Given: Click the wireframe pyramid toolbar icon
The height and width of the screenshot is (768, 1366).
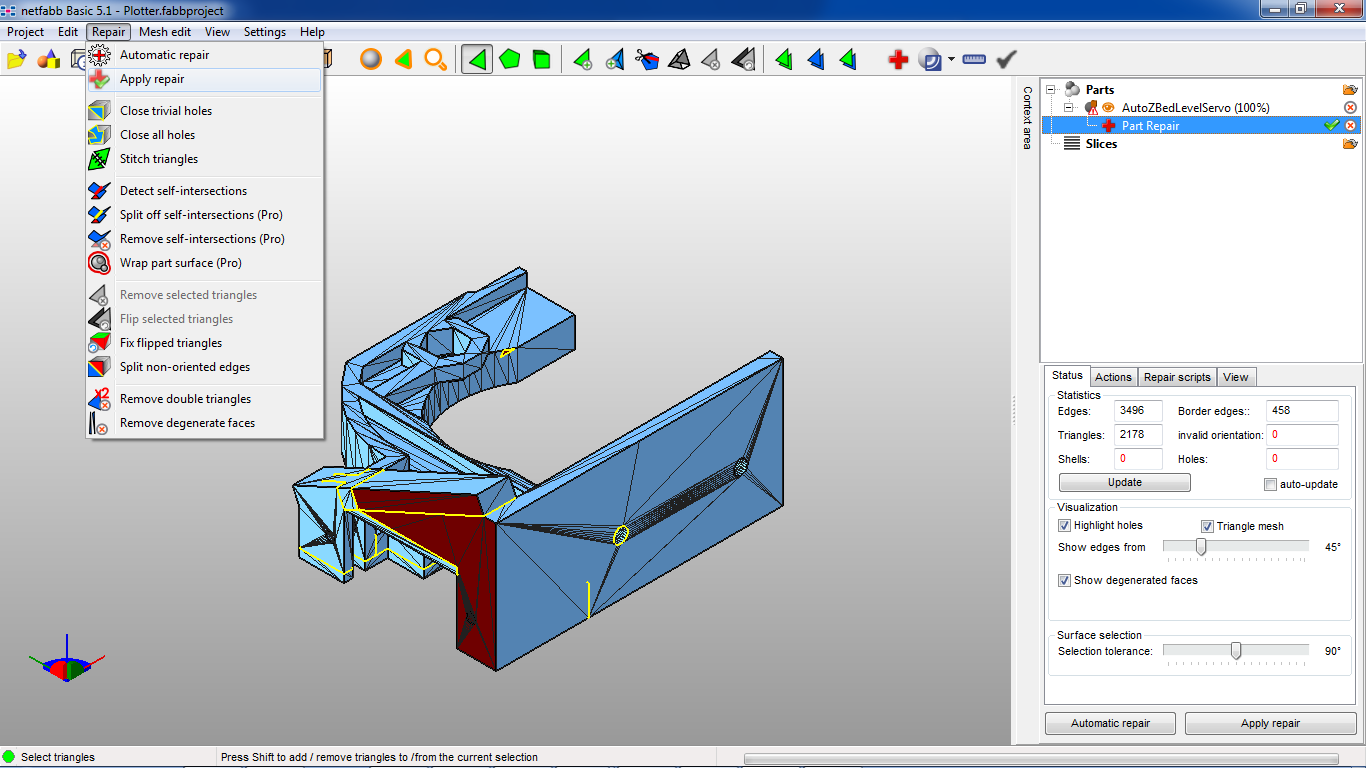Looking at the screenshot, I should point(679,60).
